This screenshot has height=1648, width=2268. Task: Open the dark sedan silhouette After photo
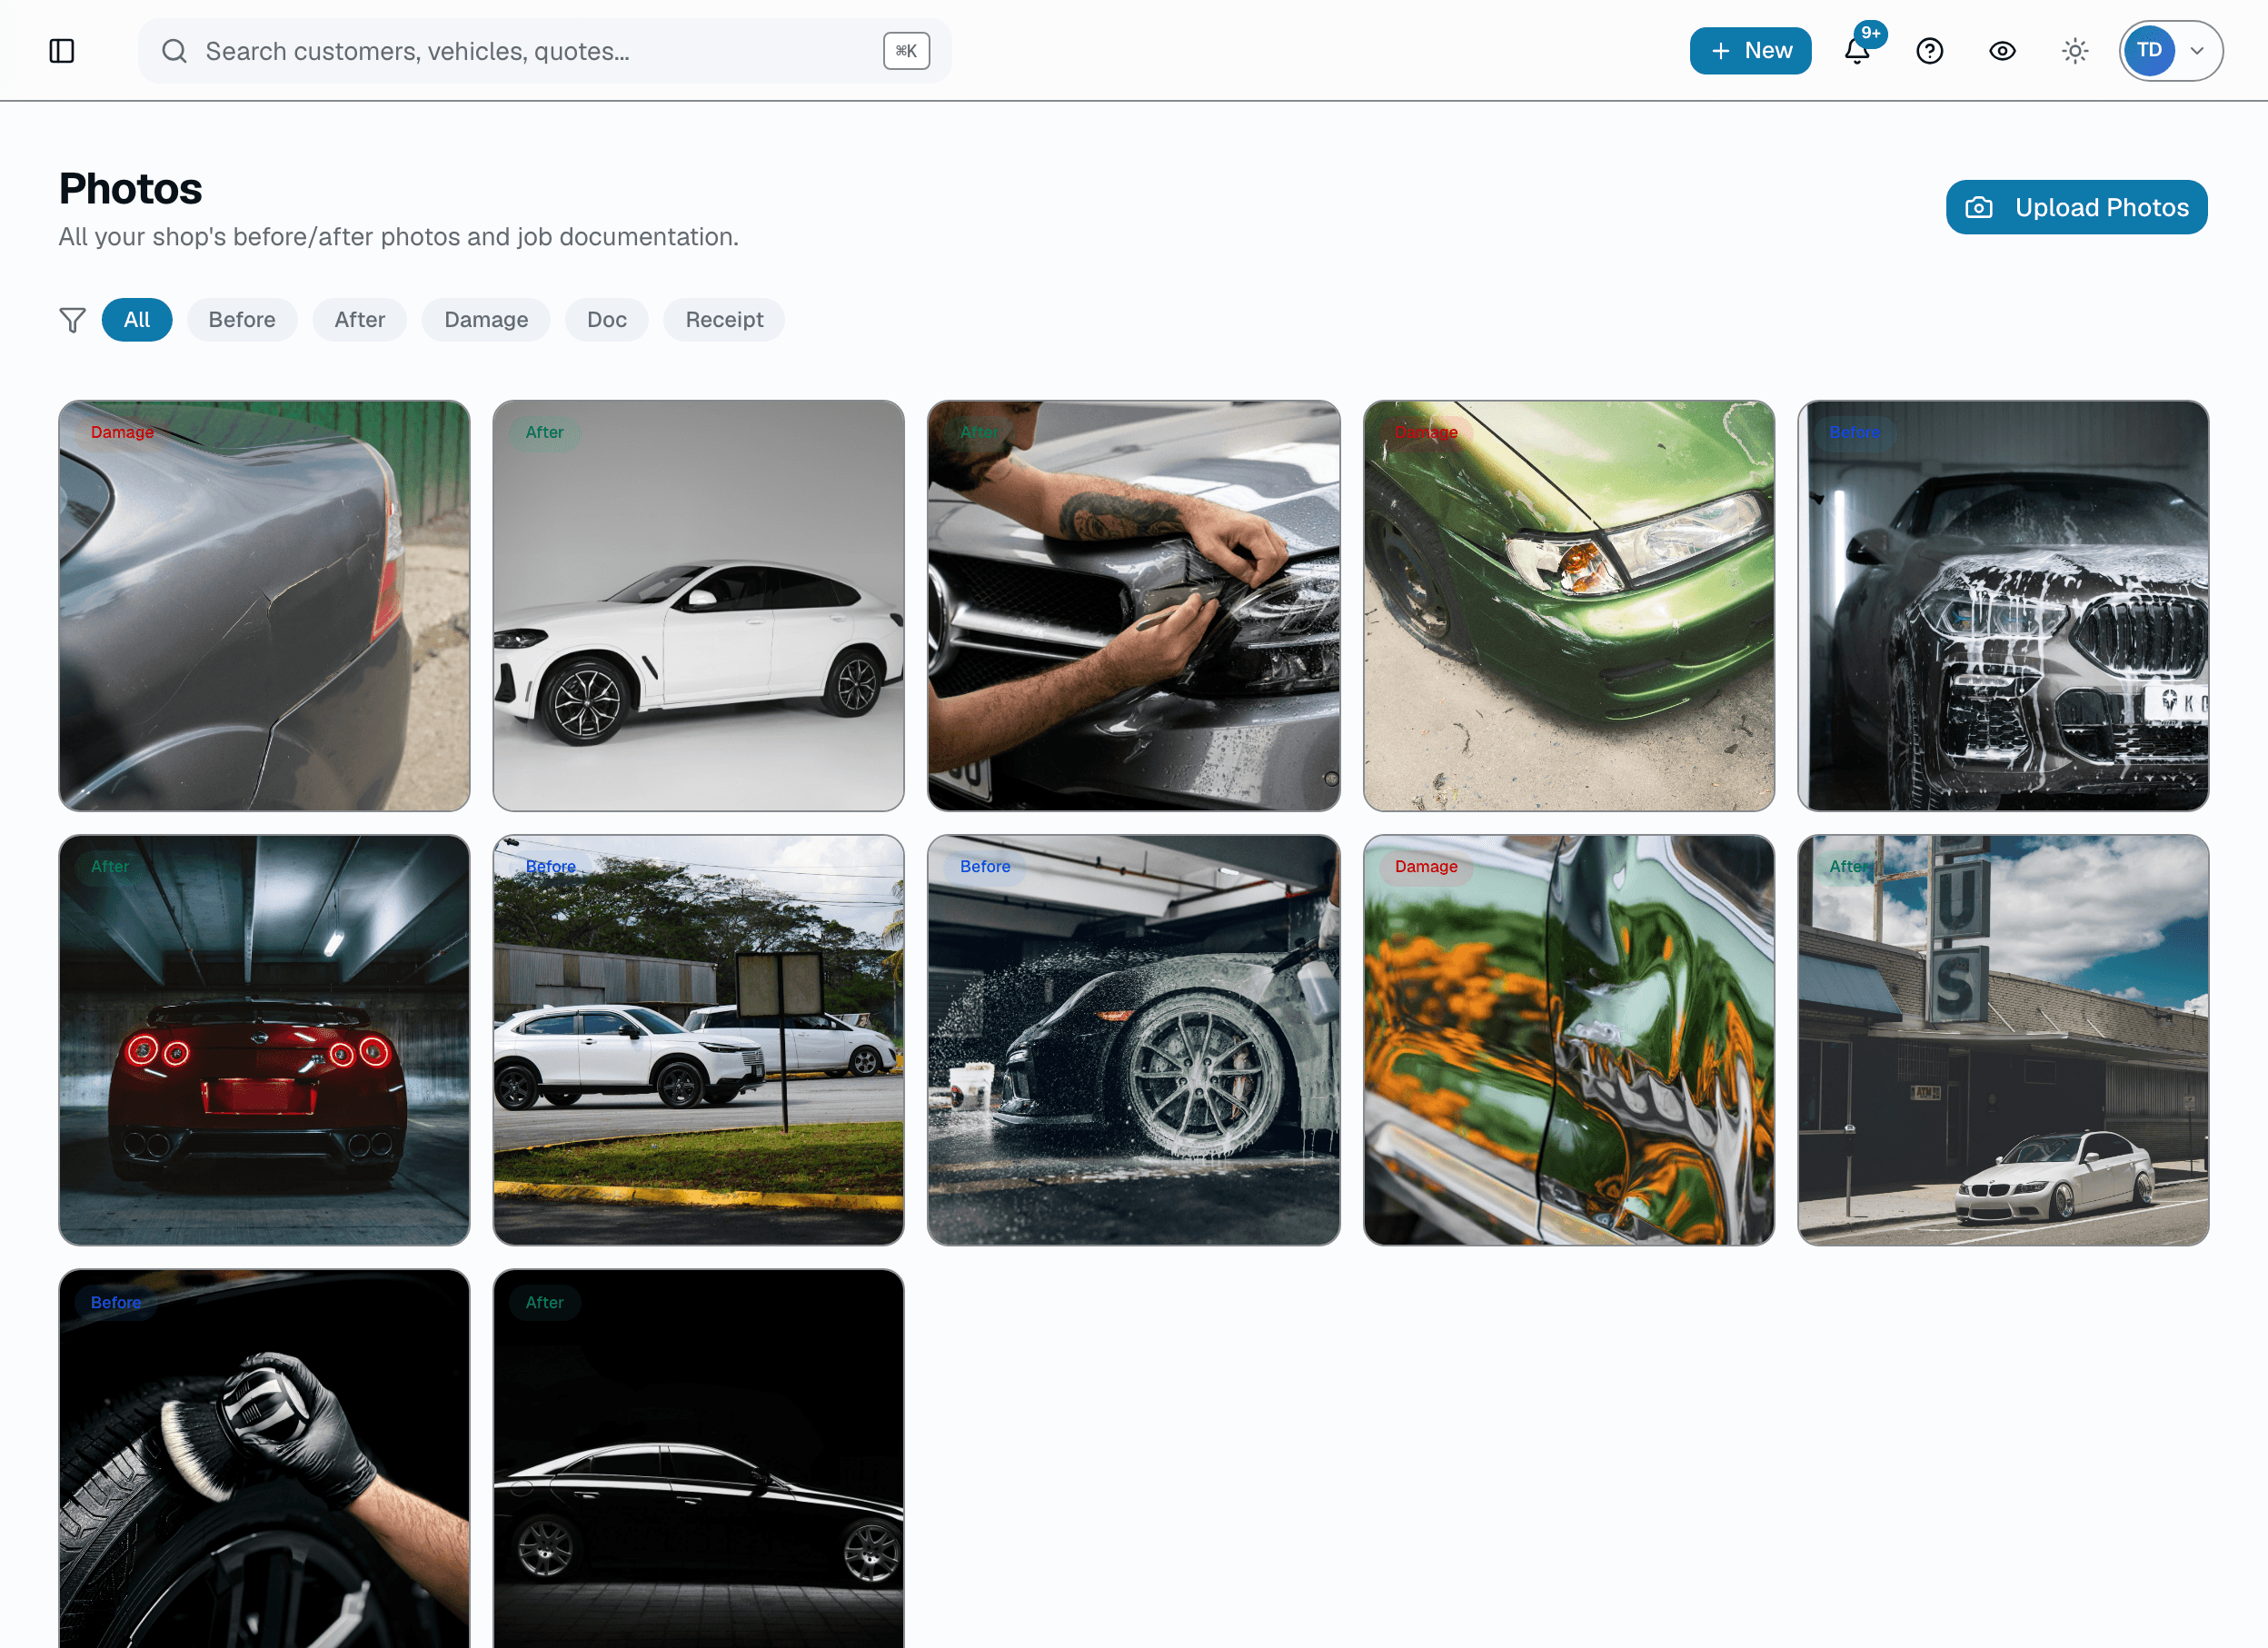point(699,1459)
